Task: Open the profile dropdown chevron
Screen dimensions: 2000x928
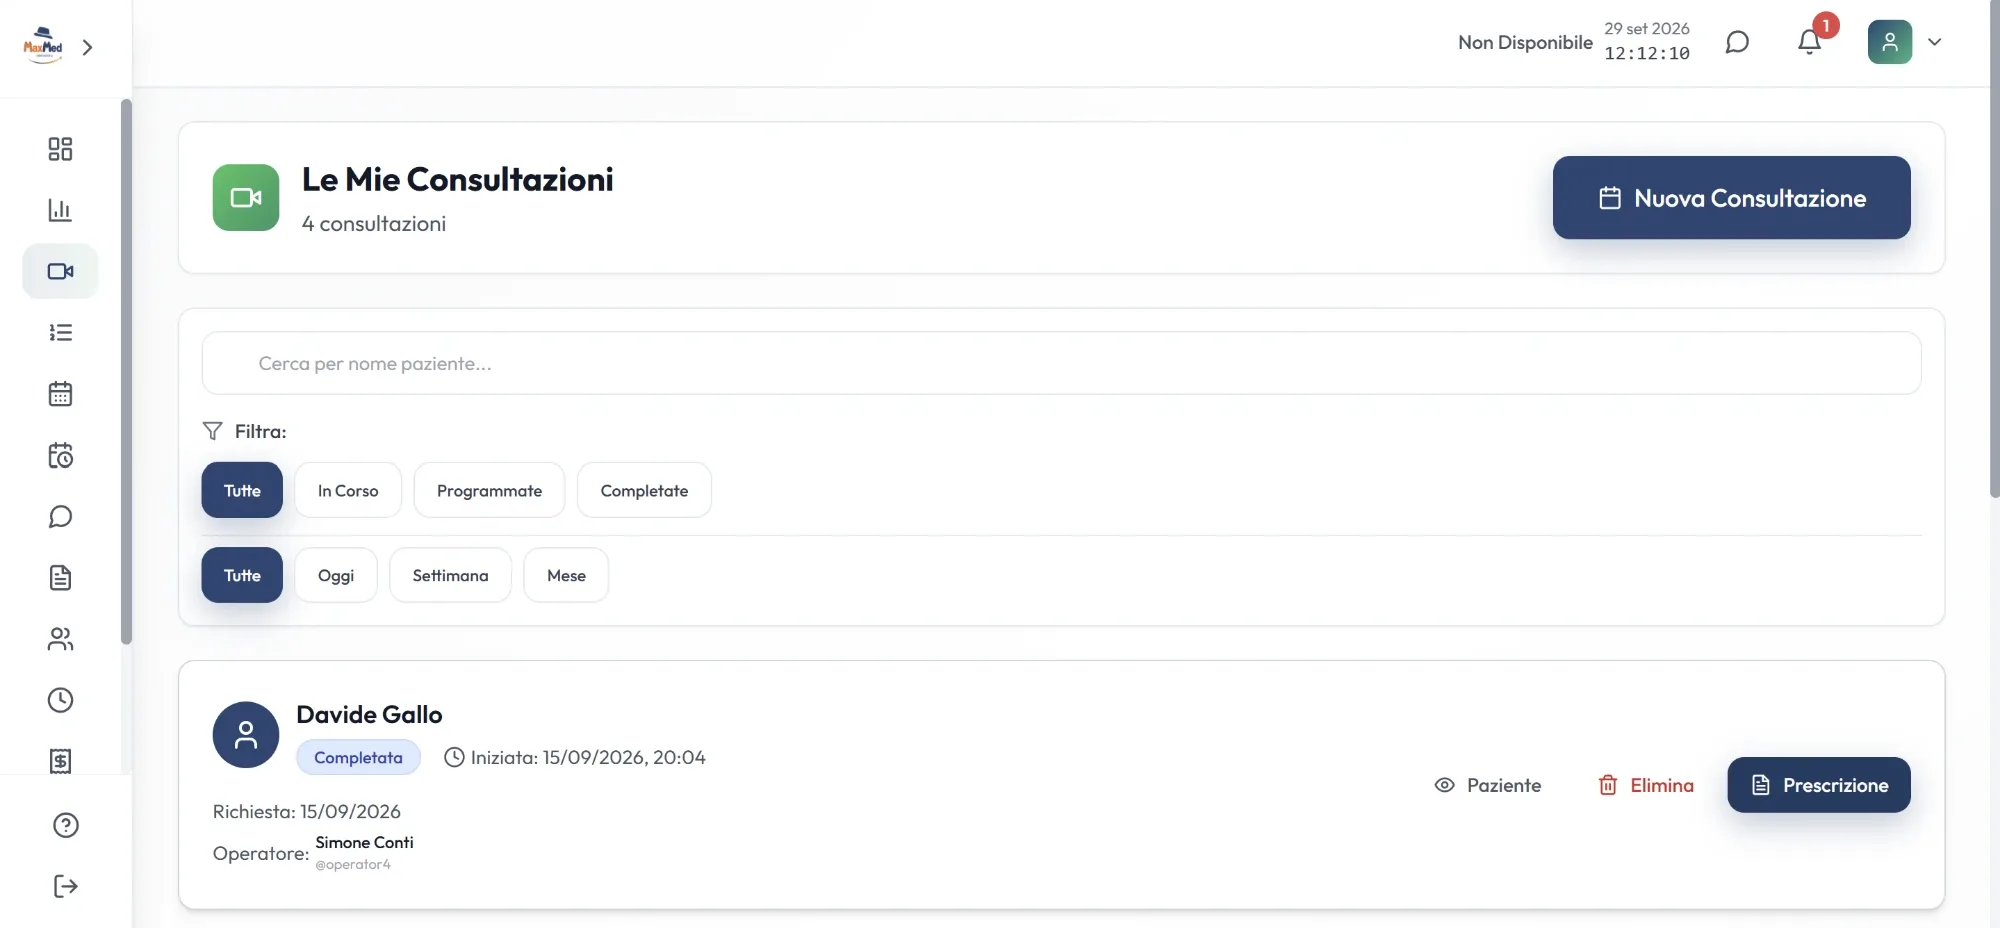Action: click(x=1935, y=42)
